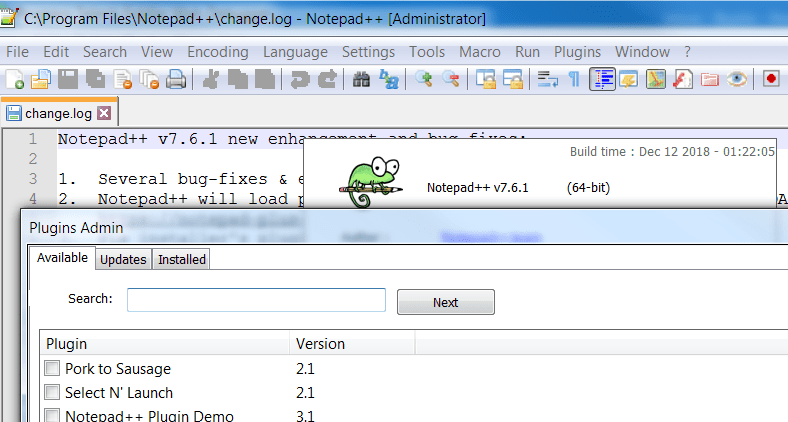The width and height of the screenshot is (788, 422).
Task: Select the change.log document tab
Action: point(58,113)
